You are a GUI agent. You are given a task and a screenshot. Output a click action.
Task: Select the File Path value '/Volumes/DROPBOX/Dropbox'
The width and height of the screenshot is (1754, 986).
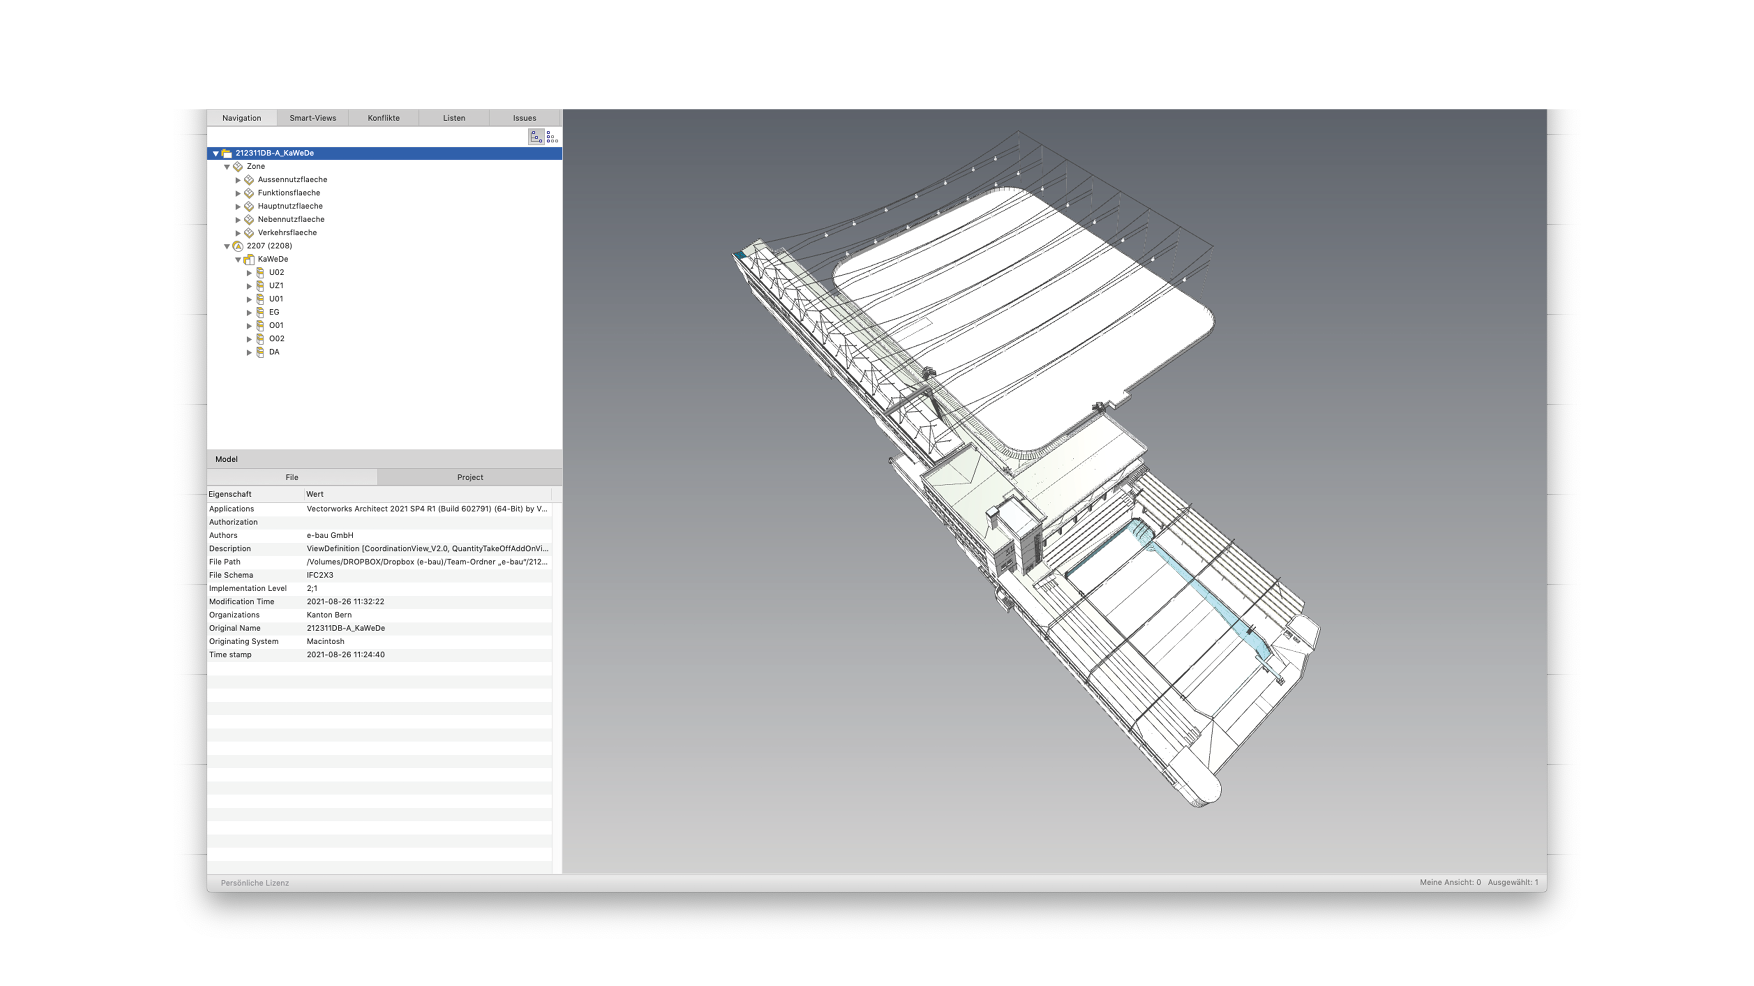[427, 562]
